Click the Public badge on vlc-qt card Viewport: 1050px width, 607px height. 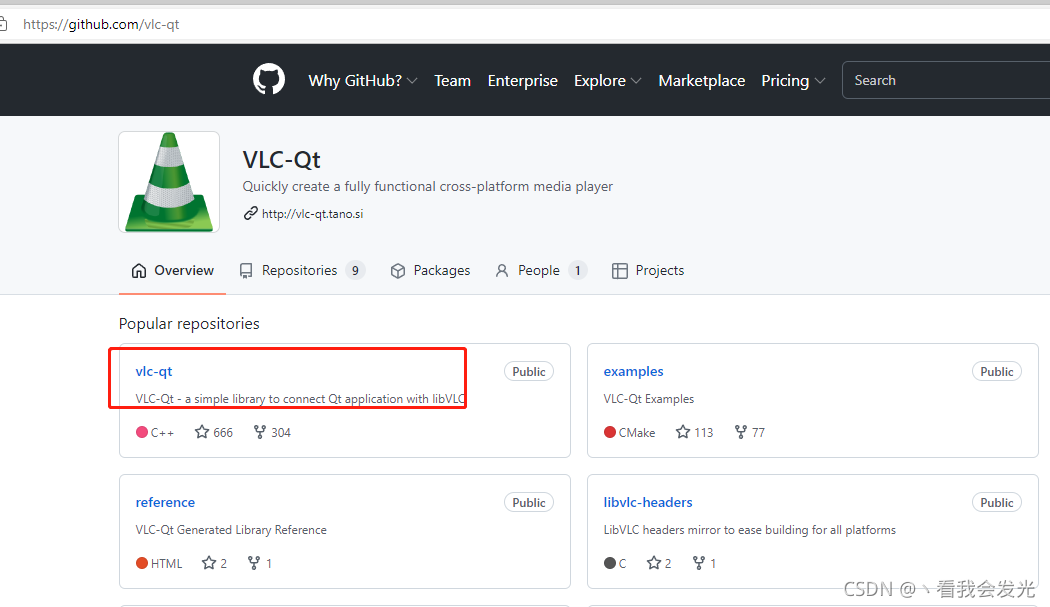click(529, 372)
